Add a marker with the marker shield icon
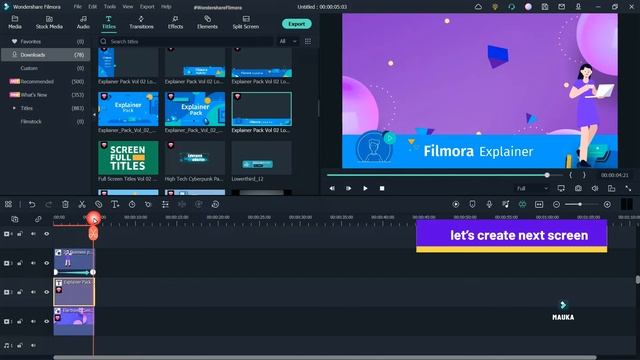Screen dimensions: 640x360 coord(472,204)
